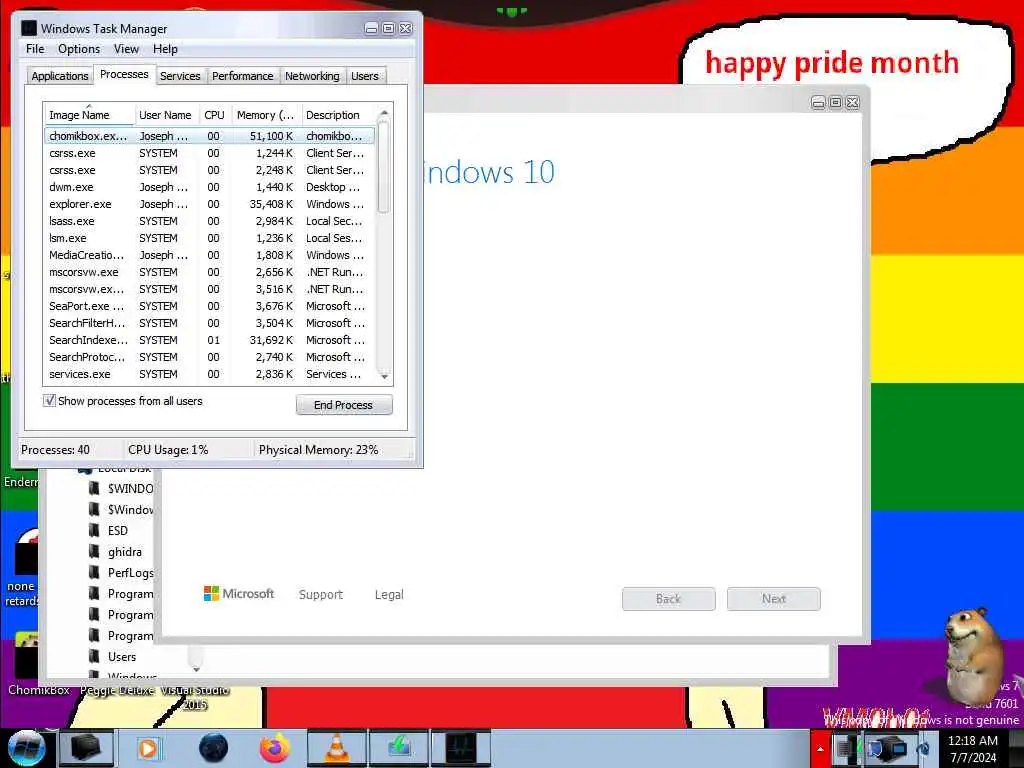Screen dimensions: 1024x768
Task: Select the SearchProtoc... process
Action: 209,357
